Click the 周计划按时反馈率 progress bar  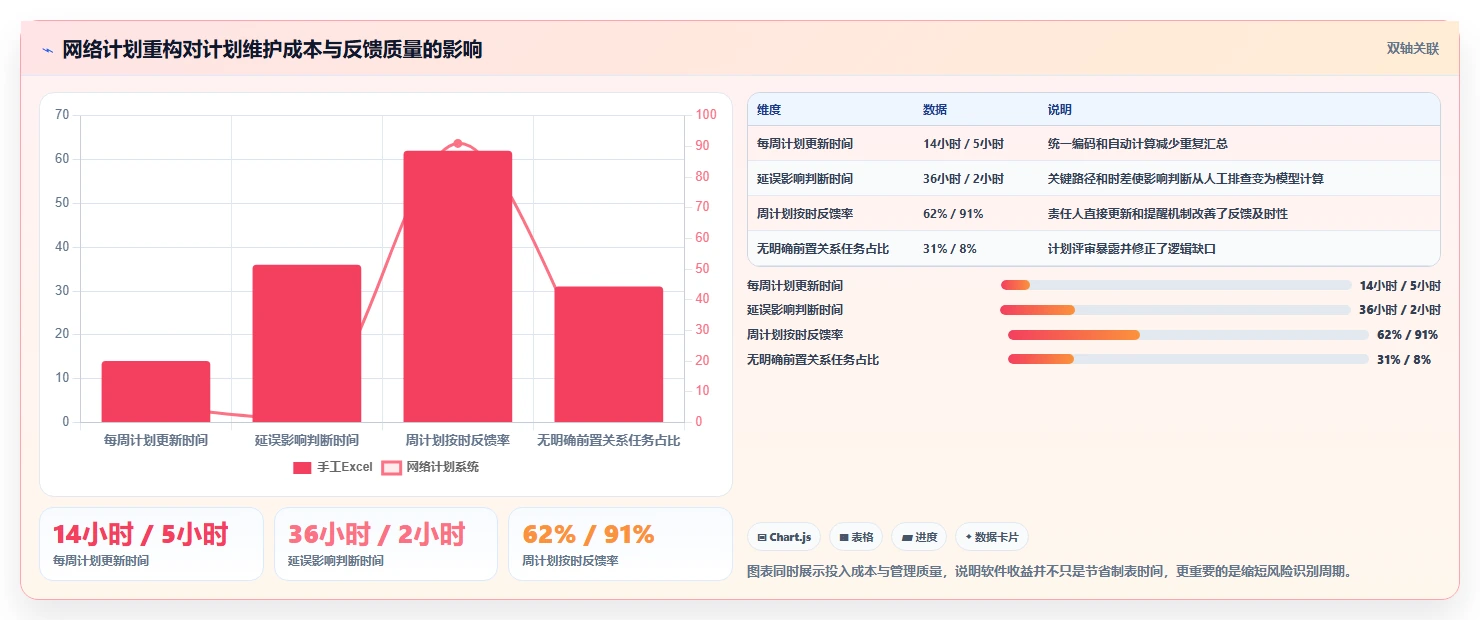(x=1188, y=335)
